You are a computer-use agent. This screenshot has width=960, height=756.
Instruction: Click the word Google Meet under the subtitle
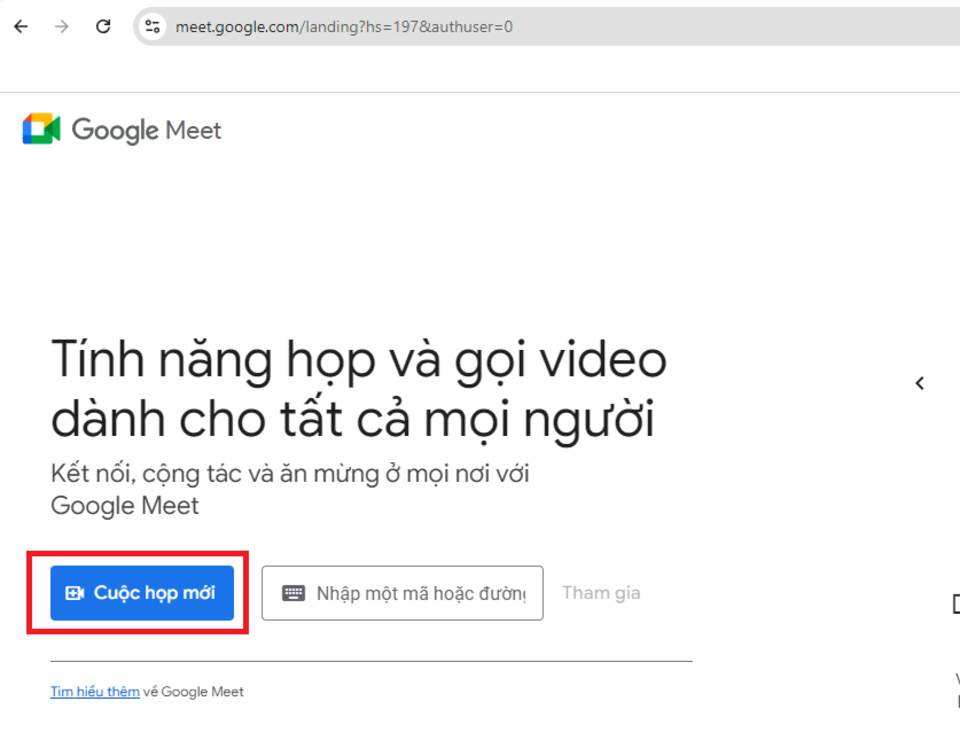point(125,506)
